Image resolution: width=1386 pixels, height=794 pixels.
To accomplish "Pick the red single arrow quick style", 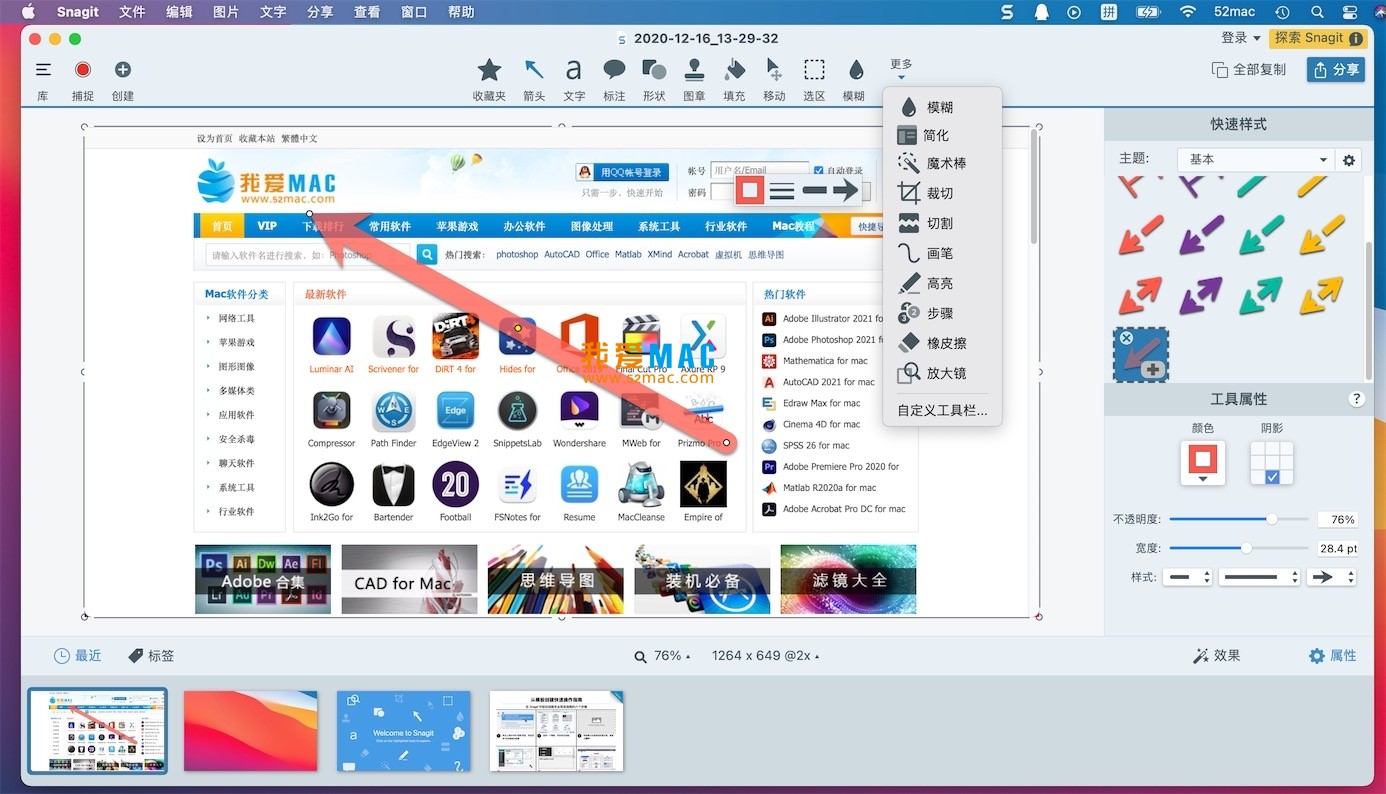I will click(1140, 236).
